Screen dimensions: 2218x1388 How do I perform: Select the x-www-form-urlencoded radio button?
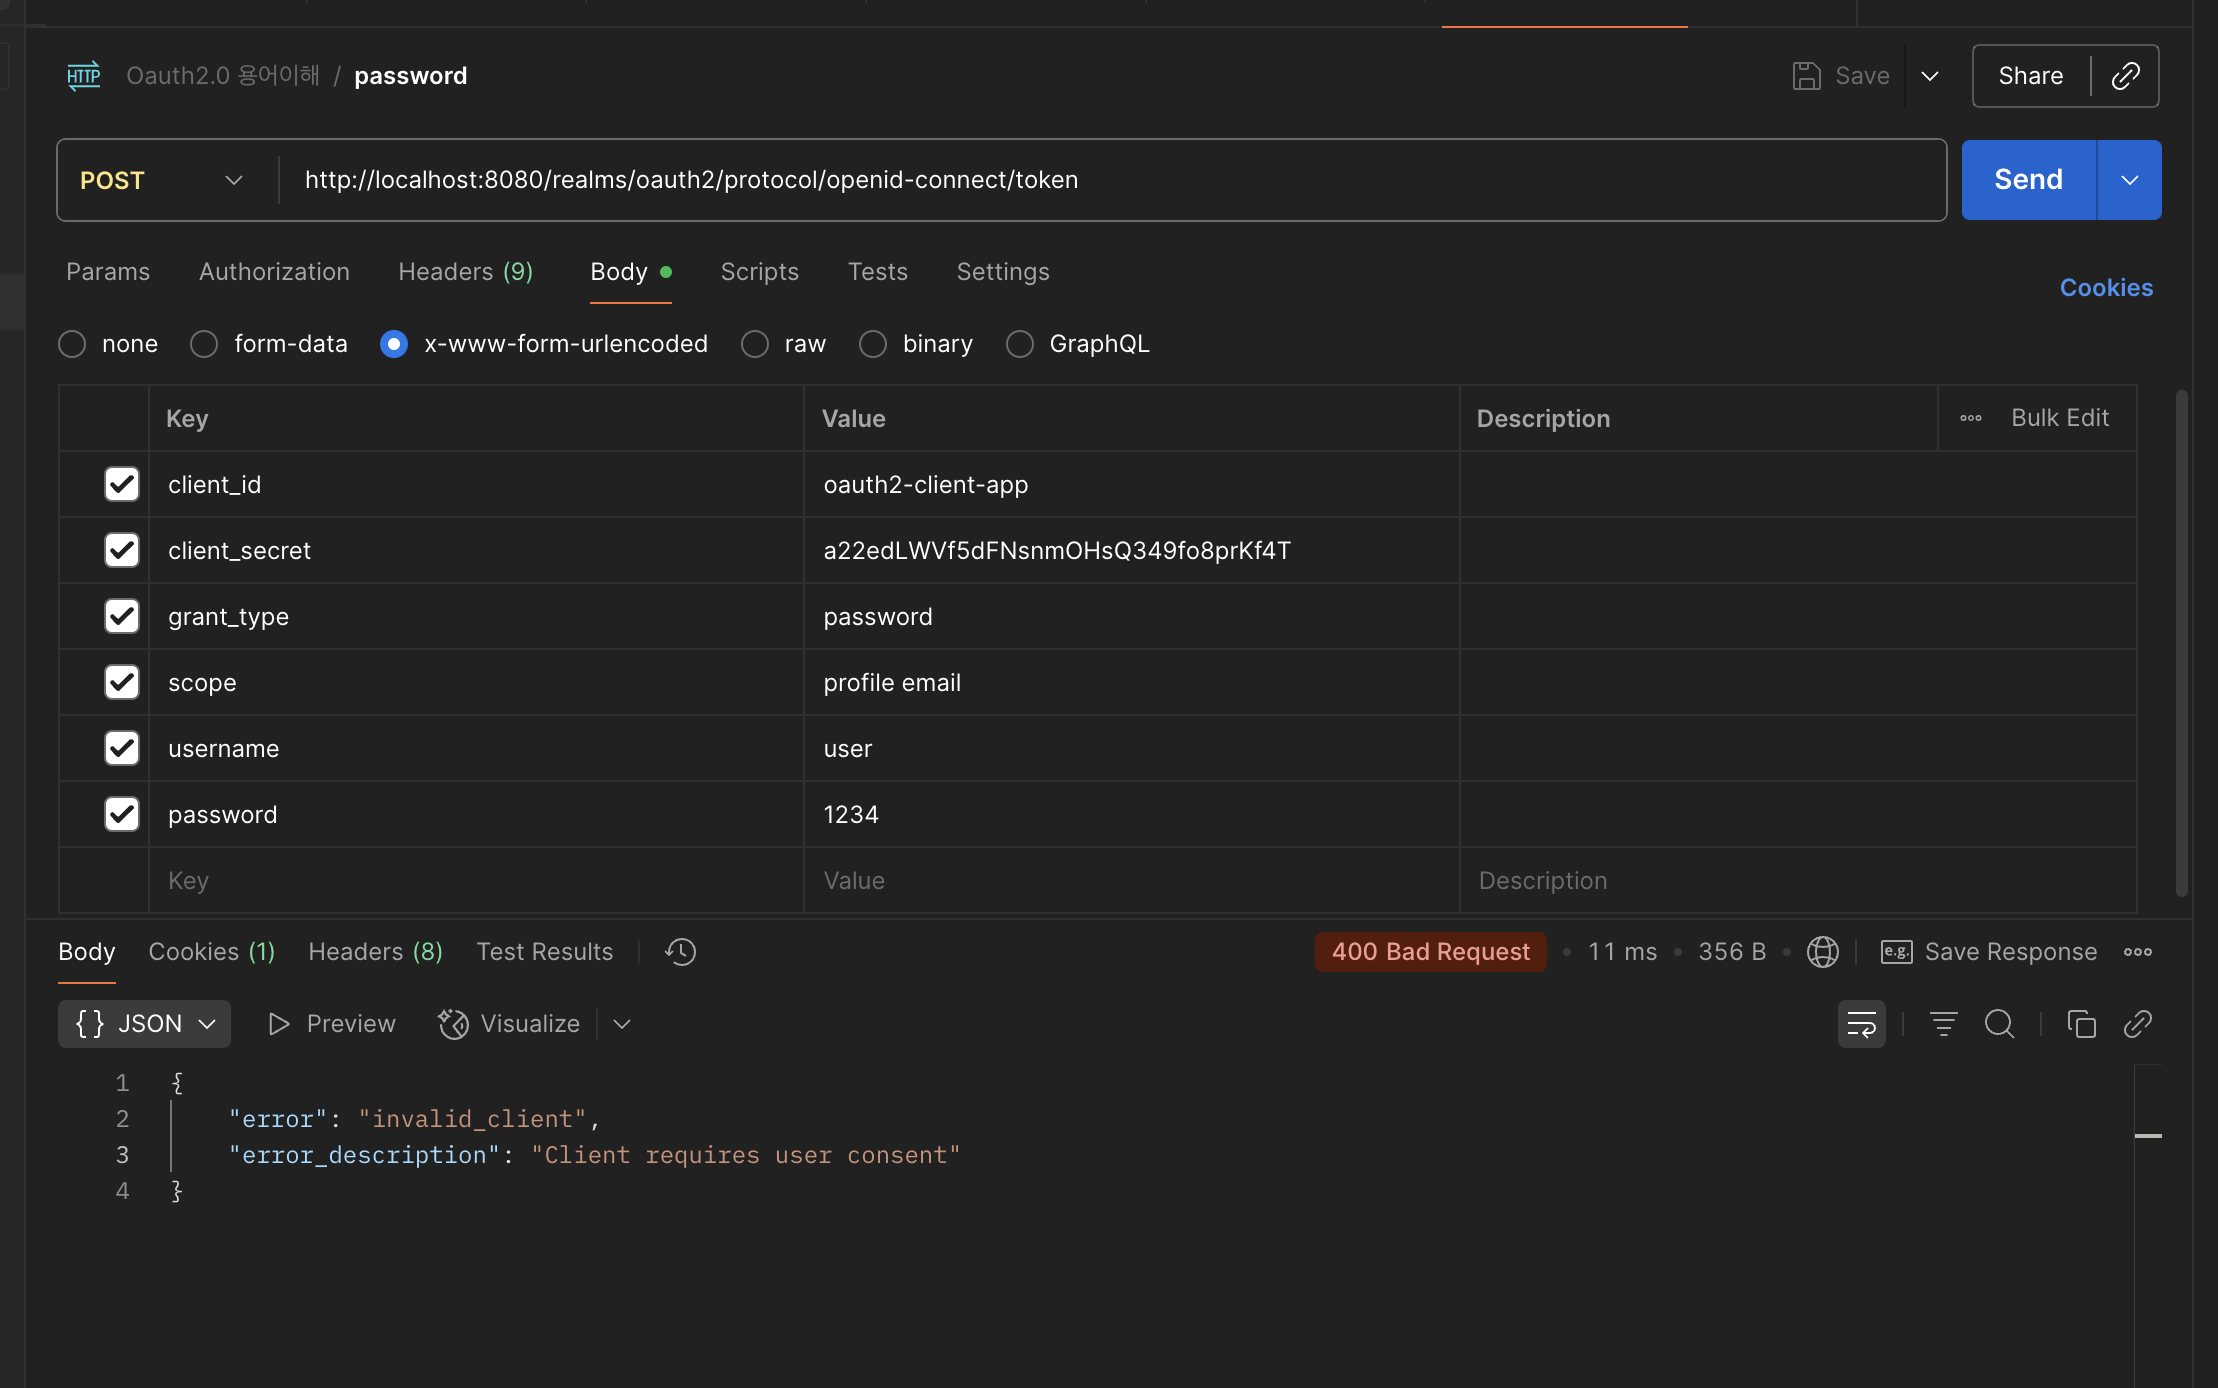(x=394, y=344)
